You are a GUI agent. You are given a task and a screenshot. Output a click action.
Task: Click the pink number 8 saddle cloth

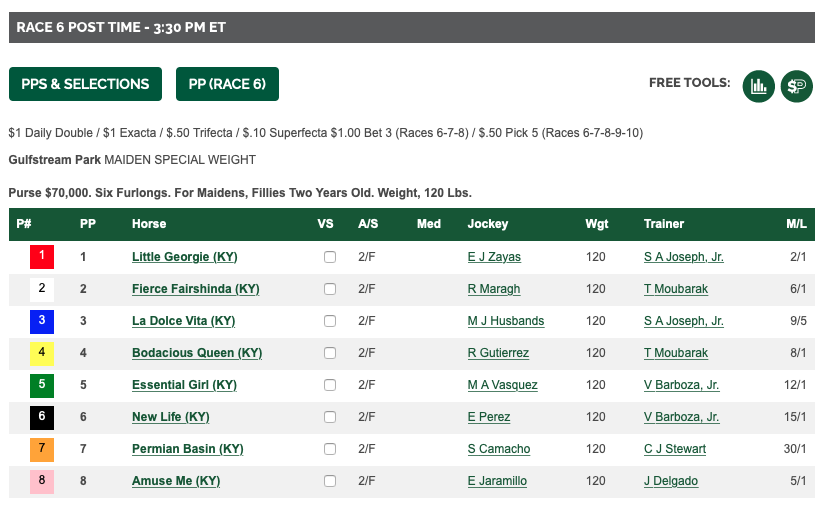[42, 481]
